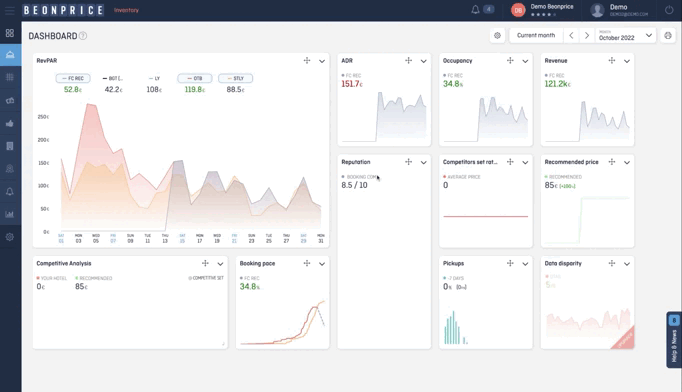
Task: Open the thumbs-up reputation sidebar icon
Action: pyautogui.click(x=10, y=124)
